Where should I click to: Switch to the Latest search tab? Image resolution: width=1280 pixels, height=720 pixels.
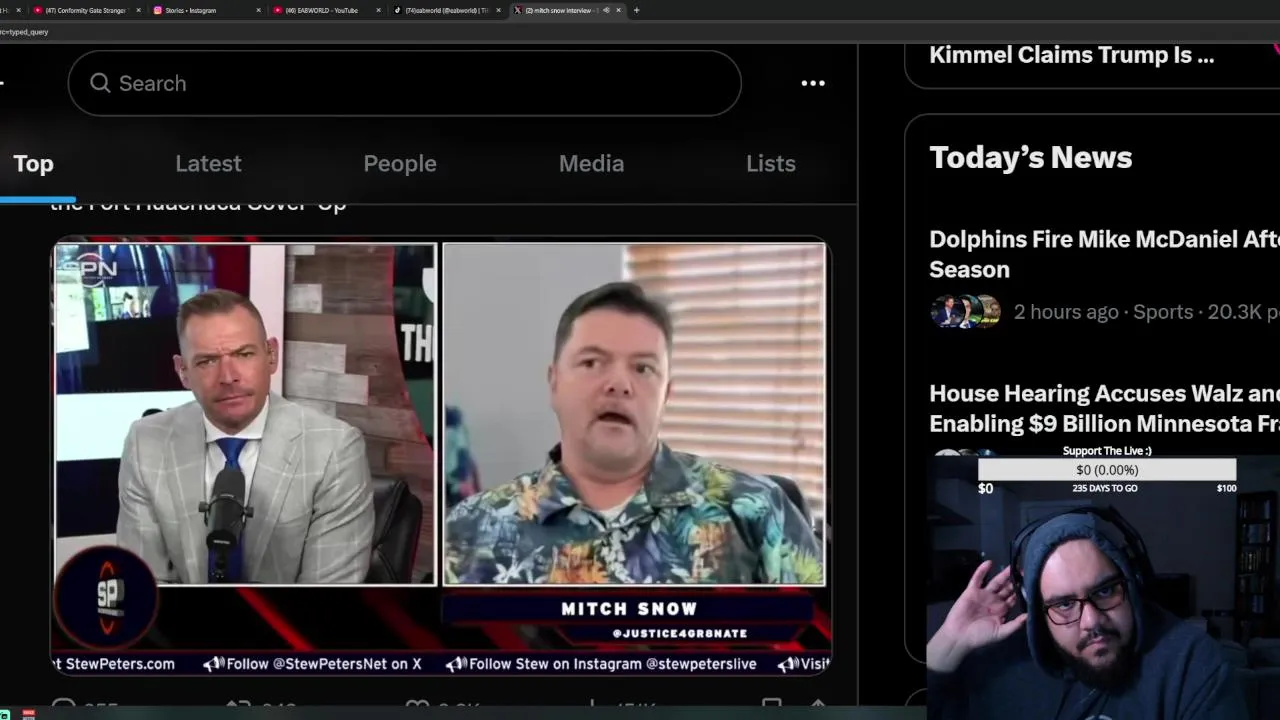pos(208,163)
